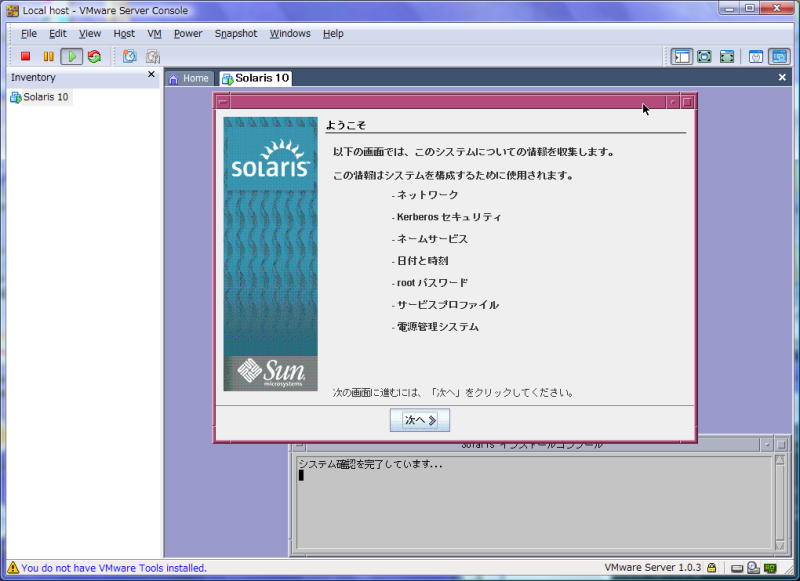Click the CD-ROM device status icon
This screenshot has width=800, height=581.
pyautogui.click(x=752, y=568)
